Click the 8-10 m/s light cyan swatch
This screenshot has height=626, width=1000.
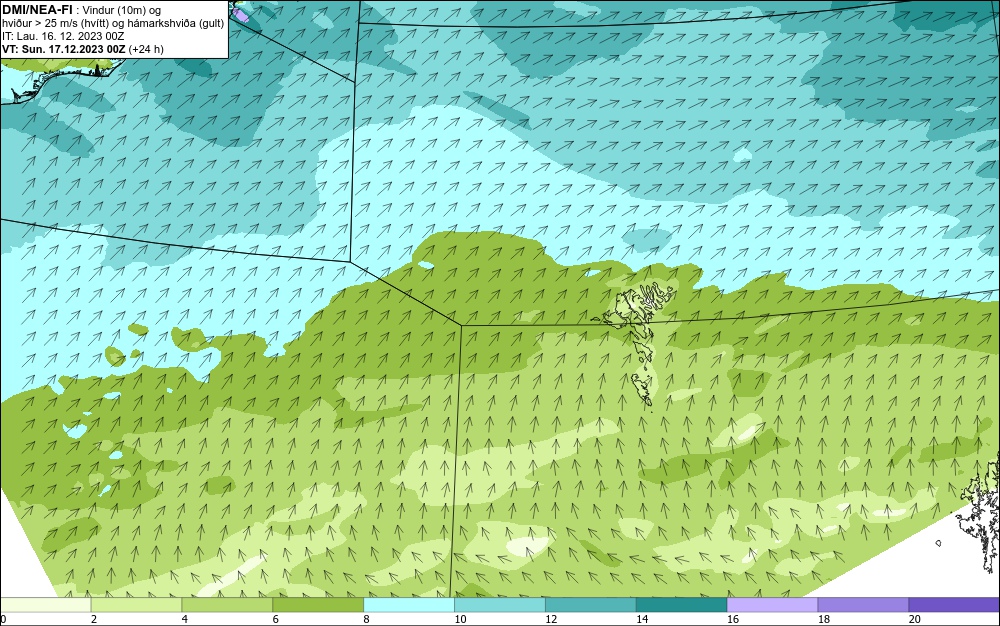[409, 604]
